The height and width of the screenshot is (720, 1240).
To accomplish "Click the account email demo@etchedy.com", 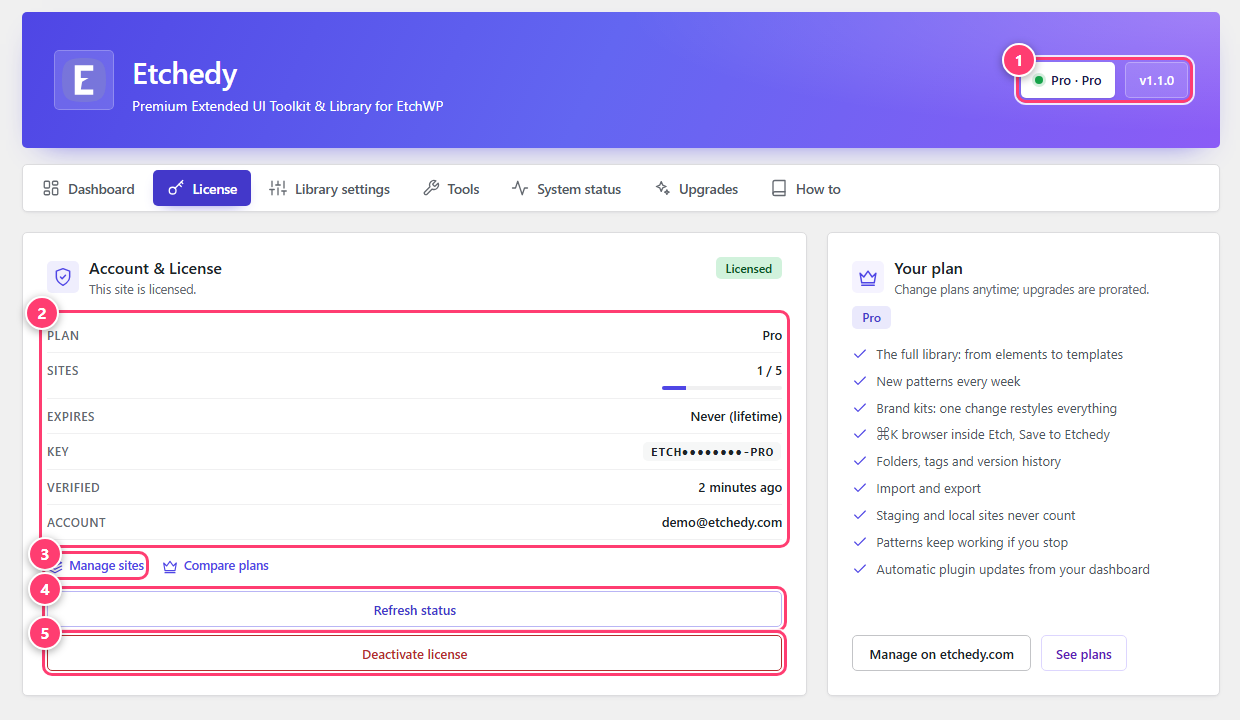I will coord(722,522).
